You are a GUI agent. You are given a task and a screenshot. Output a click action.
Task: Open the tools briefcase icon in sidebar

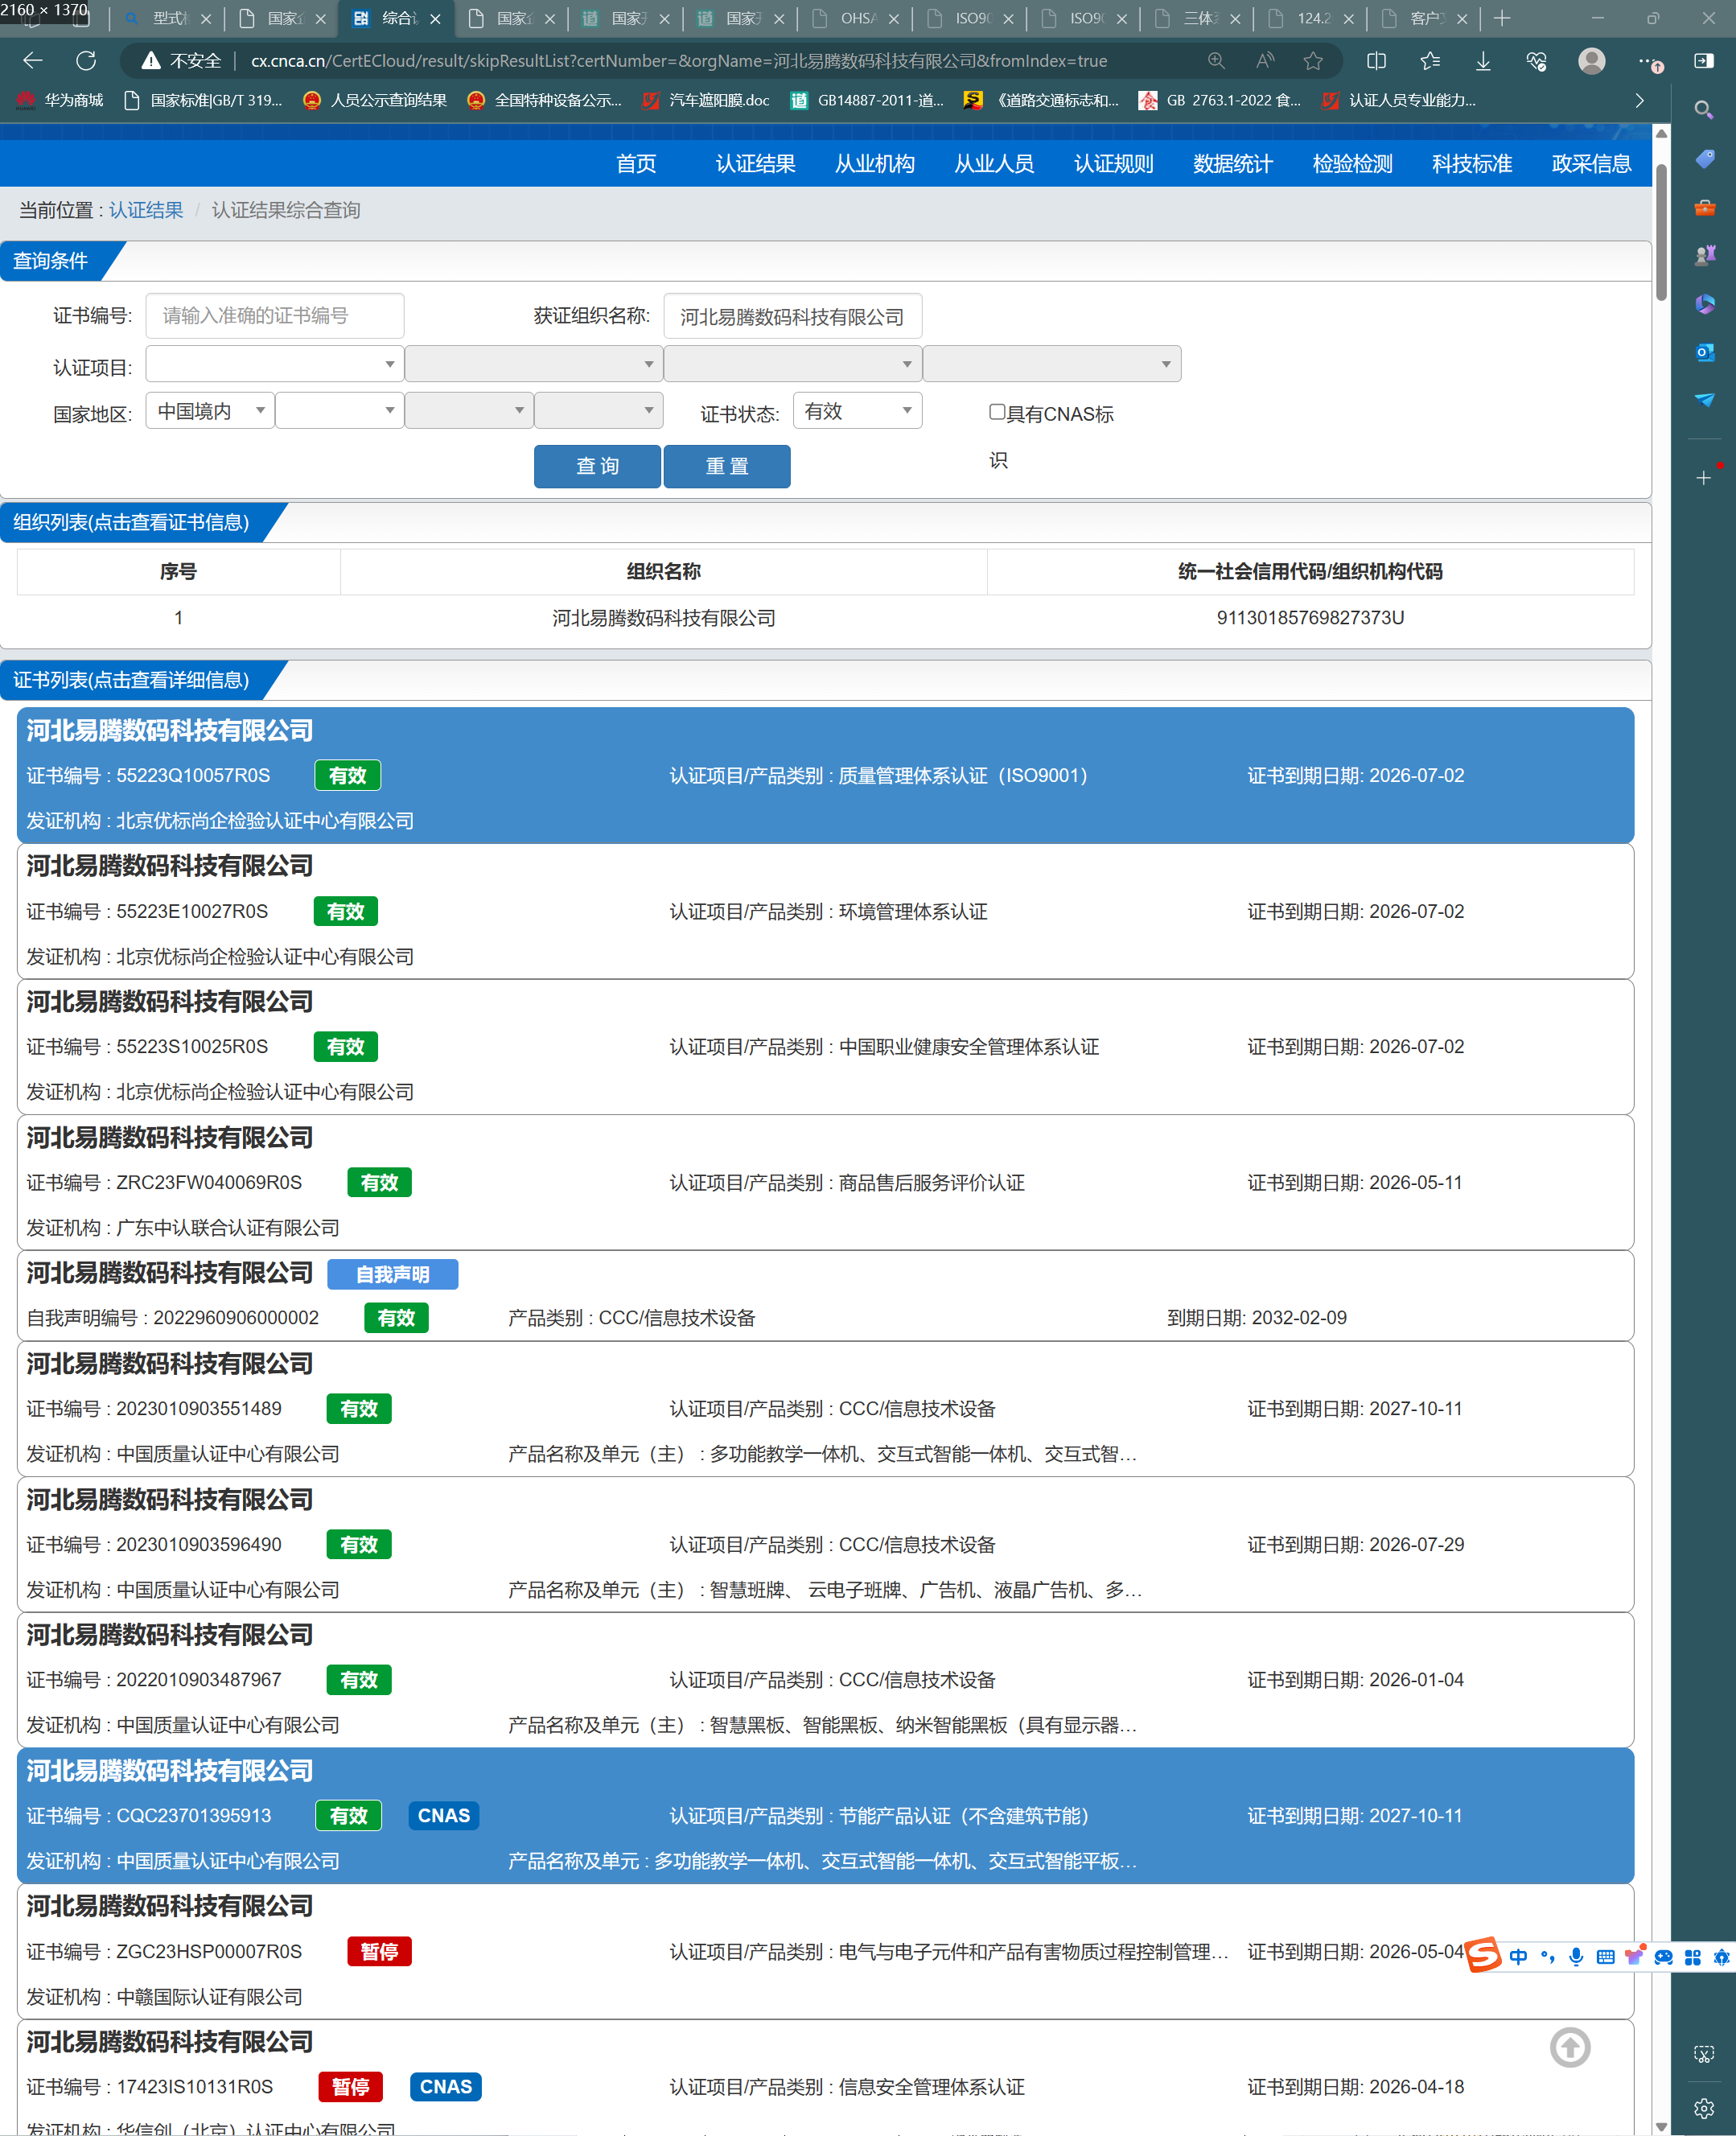coord(1704,207)
